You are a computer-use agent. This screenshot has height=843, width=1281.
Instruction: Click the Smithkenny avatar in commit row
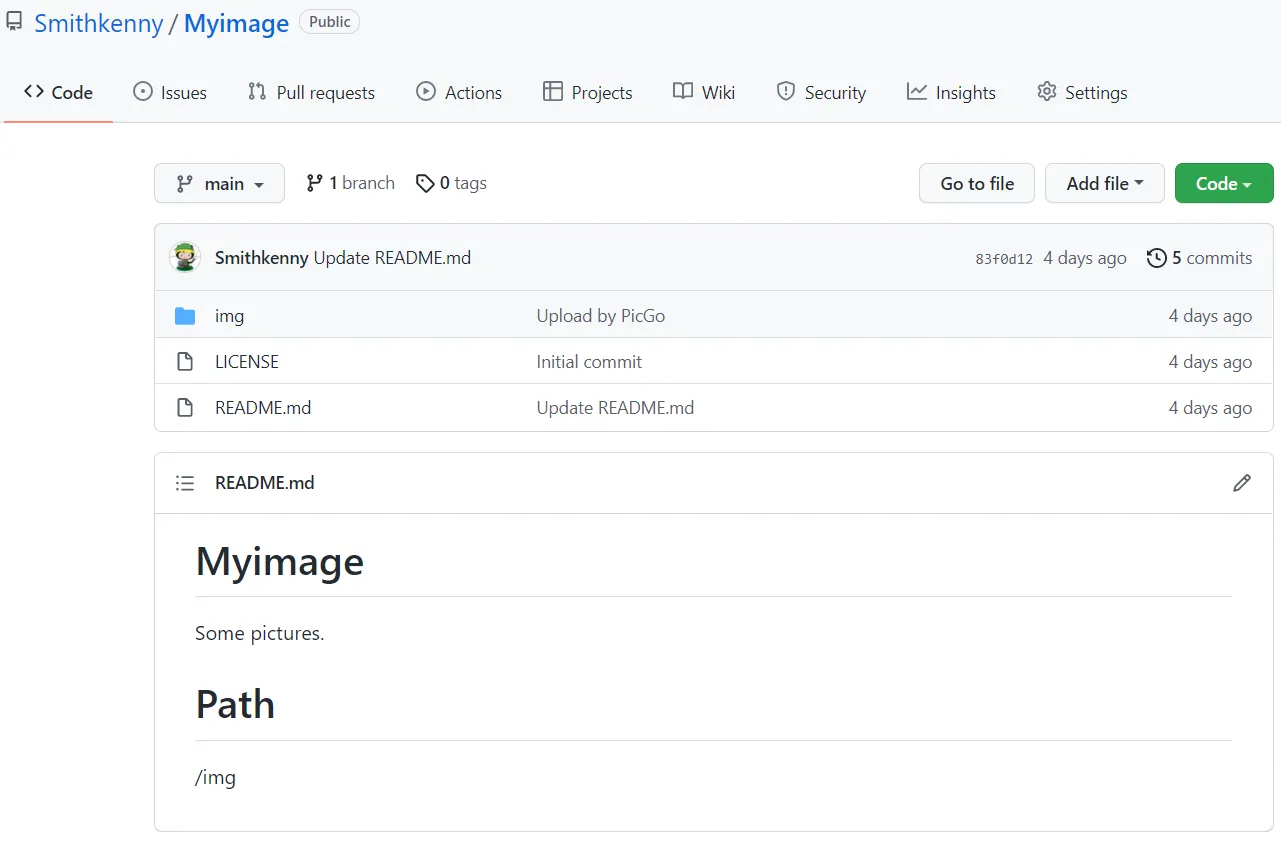185,258
